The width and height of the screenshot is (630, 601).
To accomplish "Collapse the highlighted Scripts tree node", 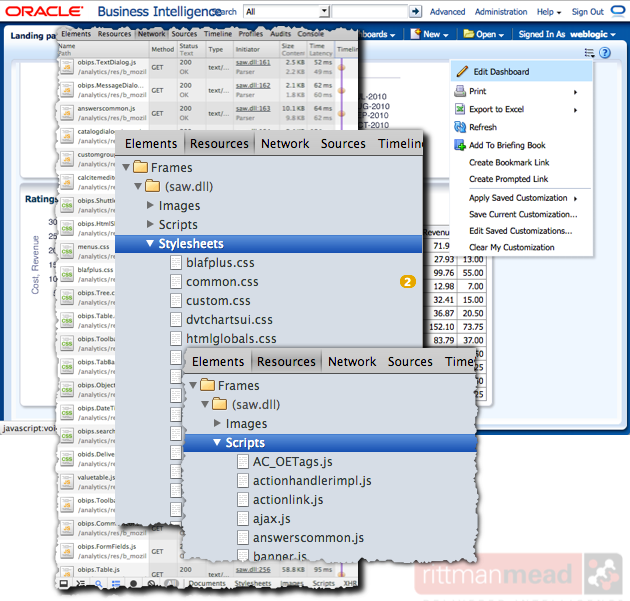I will [217, 442].
